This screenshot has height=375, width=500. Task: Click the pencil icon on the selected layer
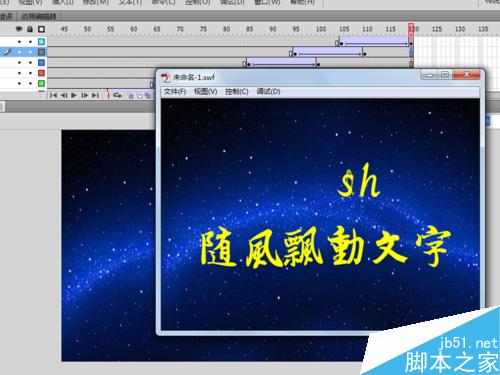(x=8, y=52)
